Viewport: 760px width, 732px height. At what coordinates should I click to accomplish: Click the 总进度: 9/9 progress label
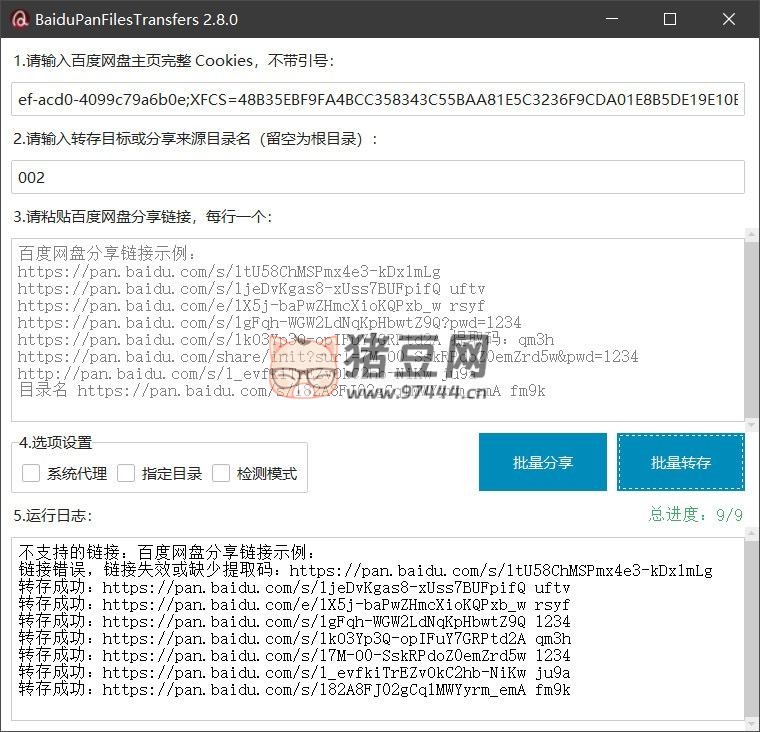696,514
